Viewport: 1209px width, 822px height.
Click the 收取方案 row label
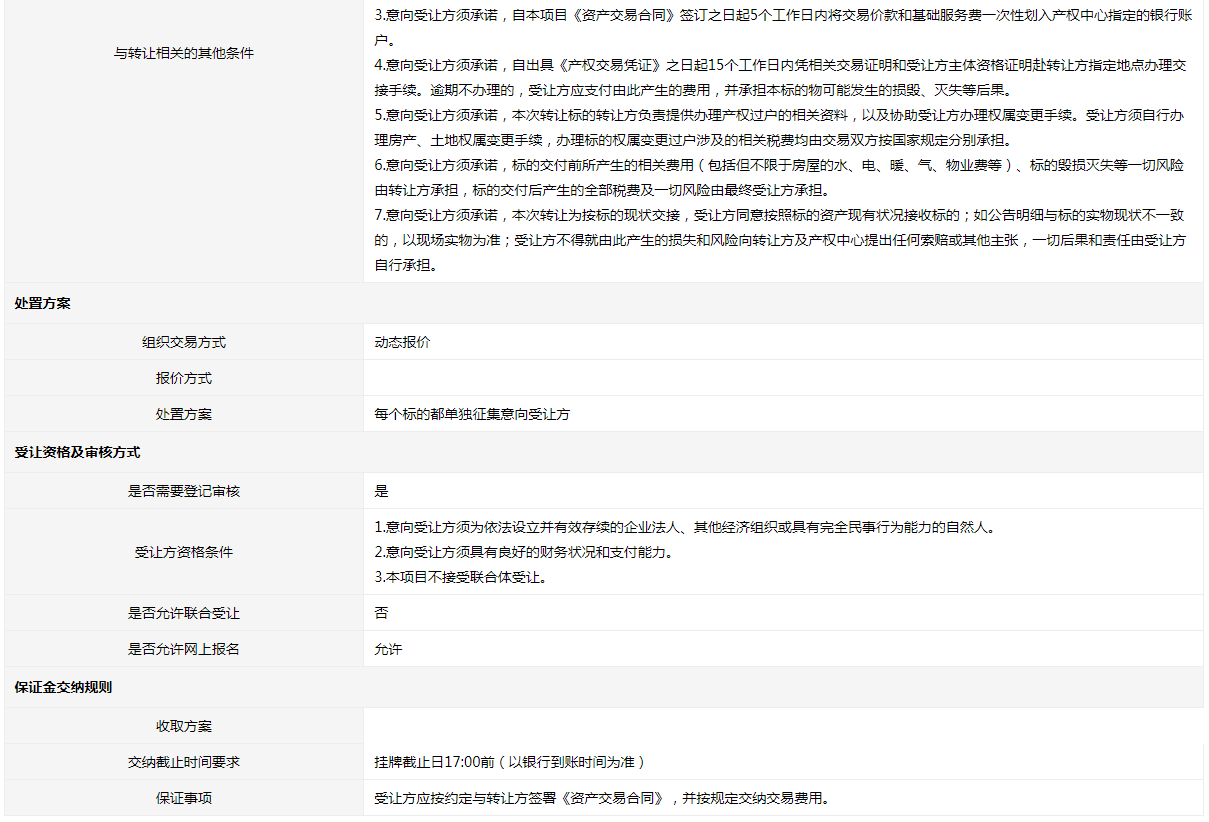point(183,726)
